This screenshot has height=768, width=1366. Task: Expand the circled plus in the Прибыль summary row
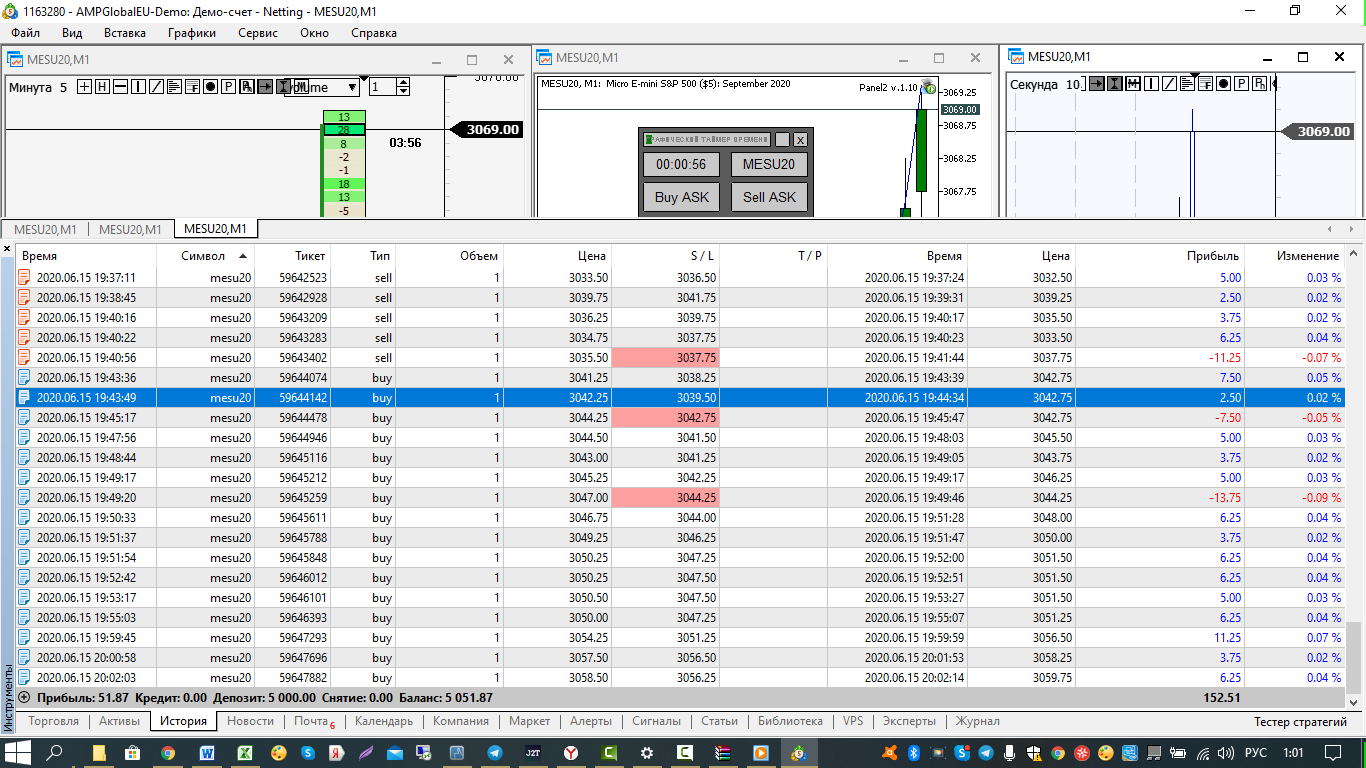24,697
